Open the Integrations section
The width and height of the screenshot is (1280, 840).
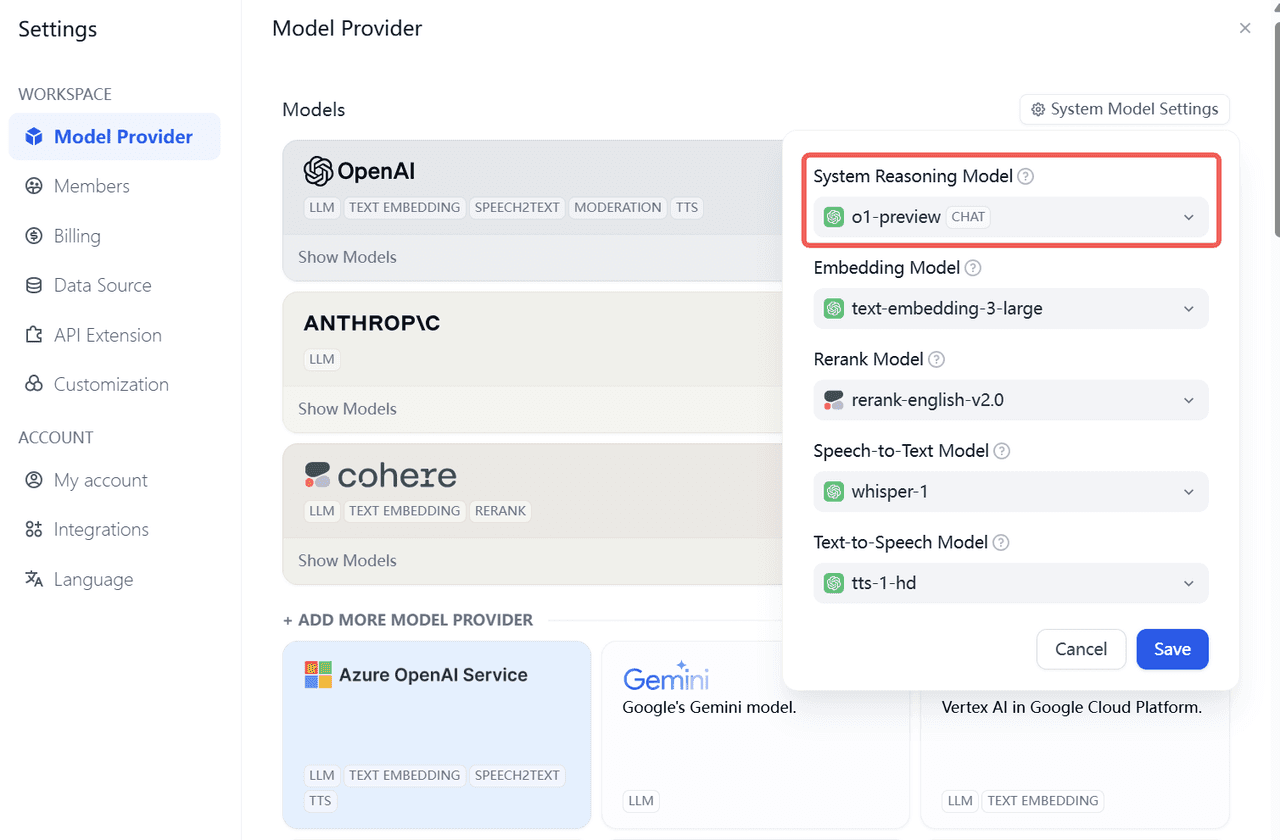(33, 529)
